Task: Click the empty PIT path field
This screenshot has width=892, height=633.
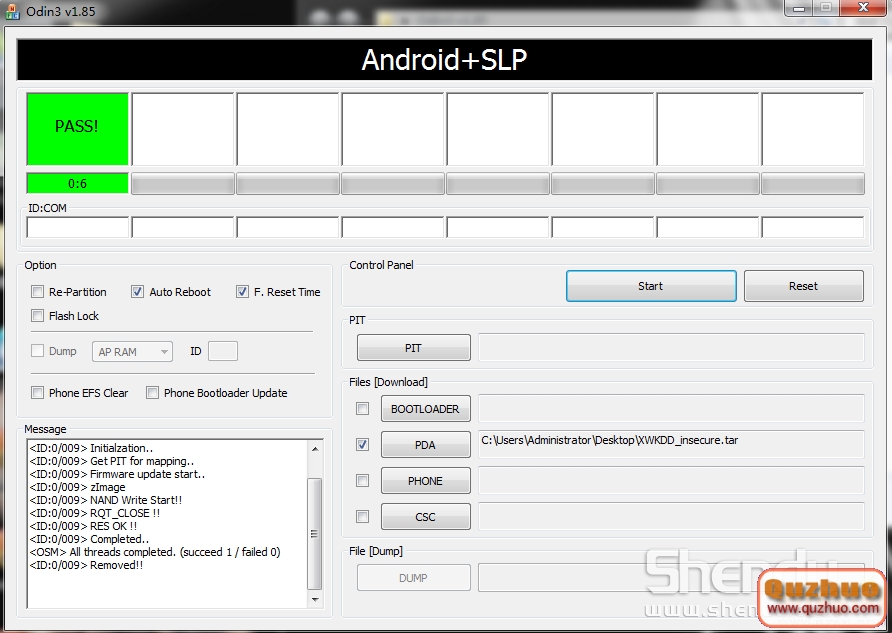Action: click(x=671, y=347)
